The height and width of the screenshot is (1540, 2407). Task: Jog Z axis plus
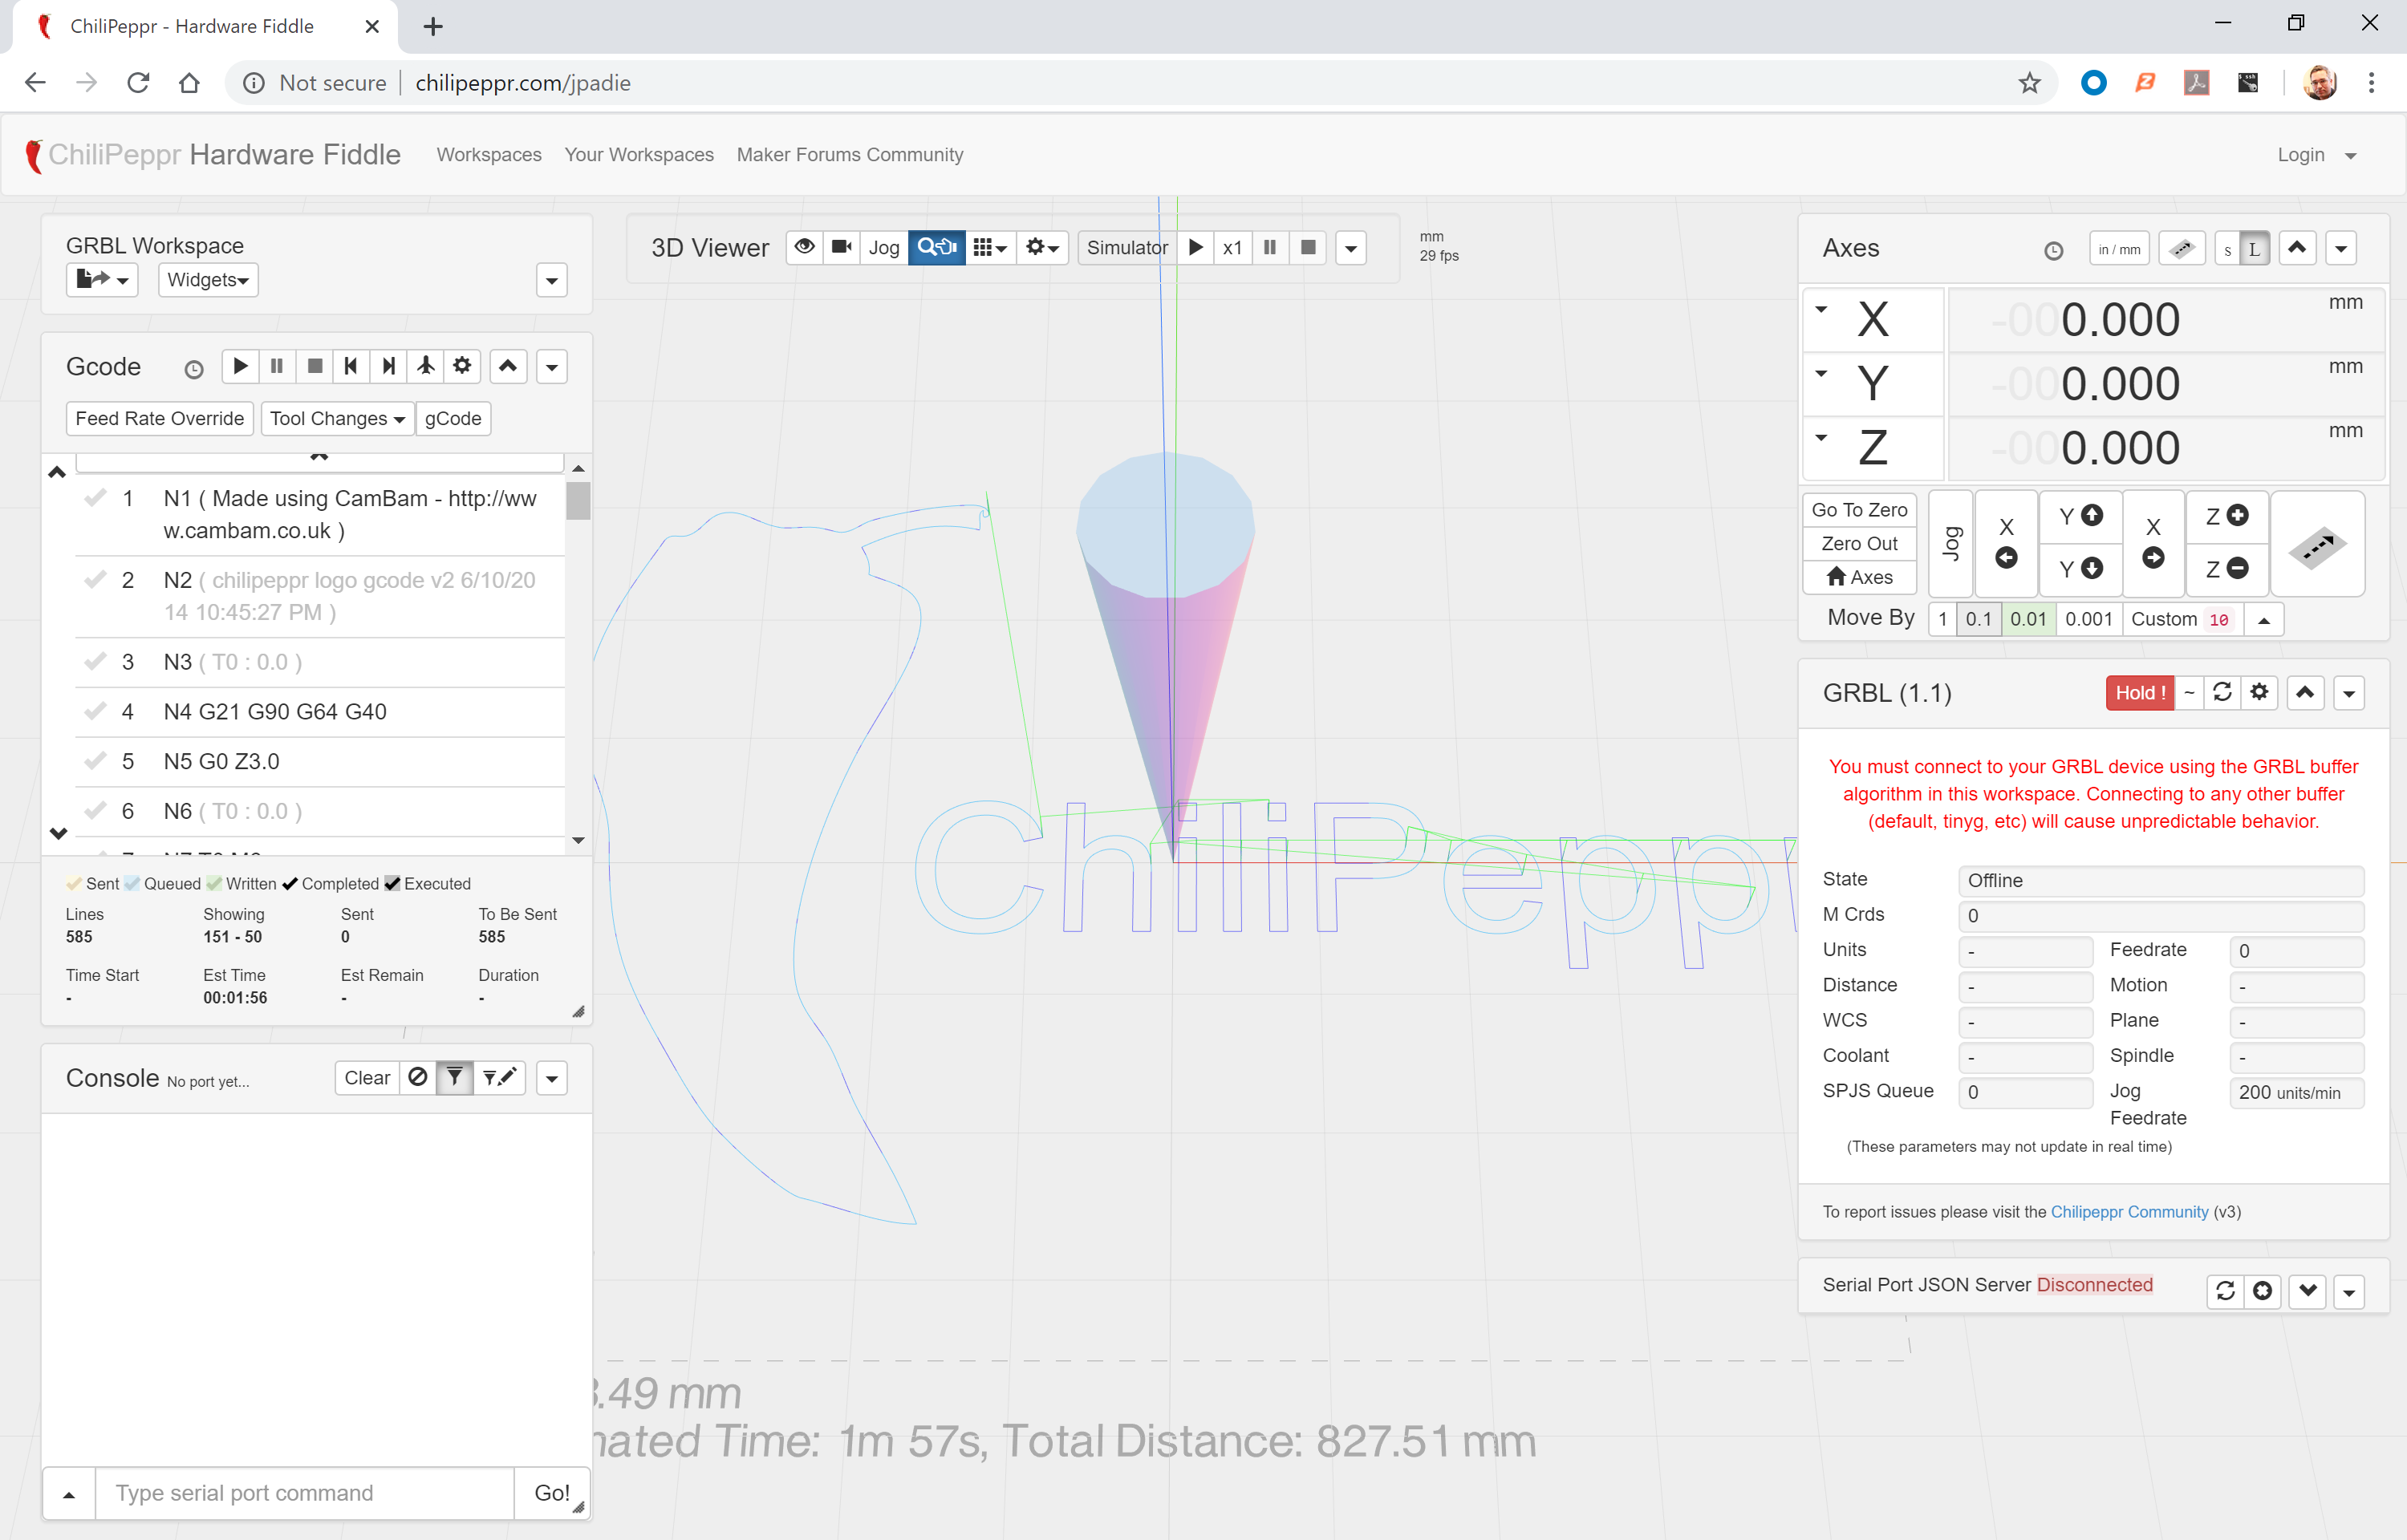pyautogui.click(x=2227, y=516)
